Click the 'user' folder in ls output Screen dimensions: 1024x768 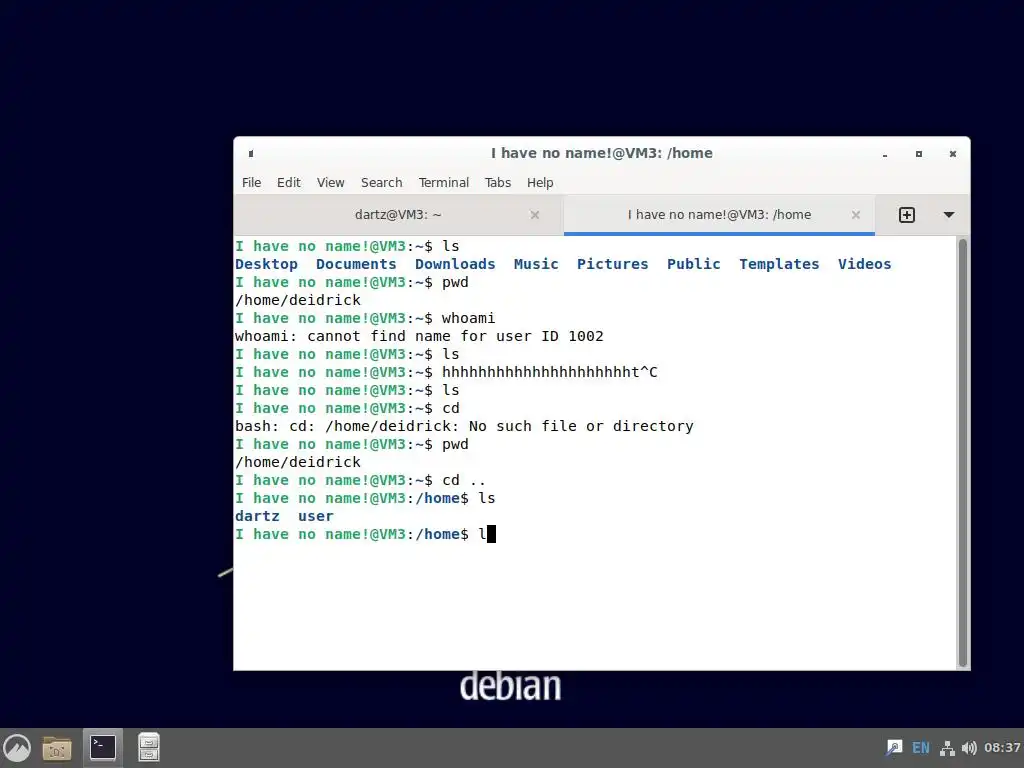click(315, 516)
